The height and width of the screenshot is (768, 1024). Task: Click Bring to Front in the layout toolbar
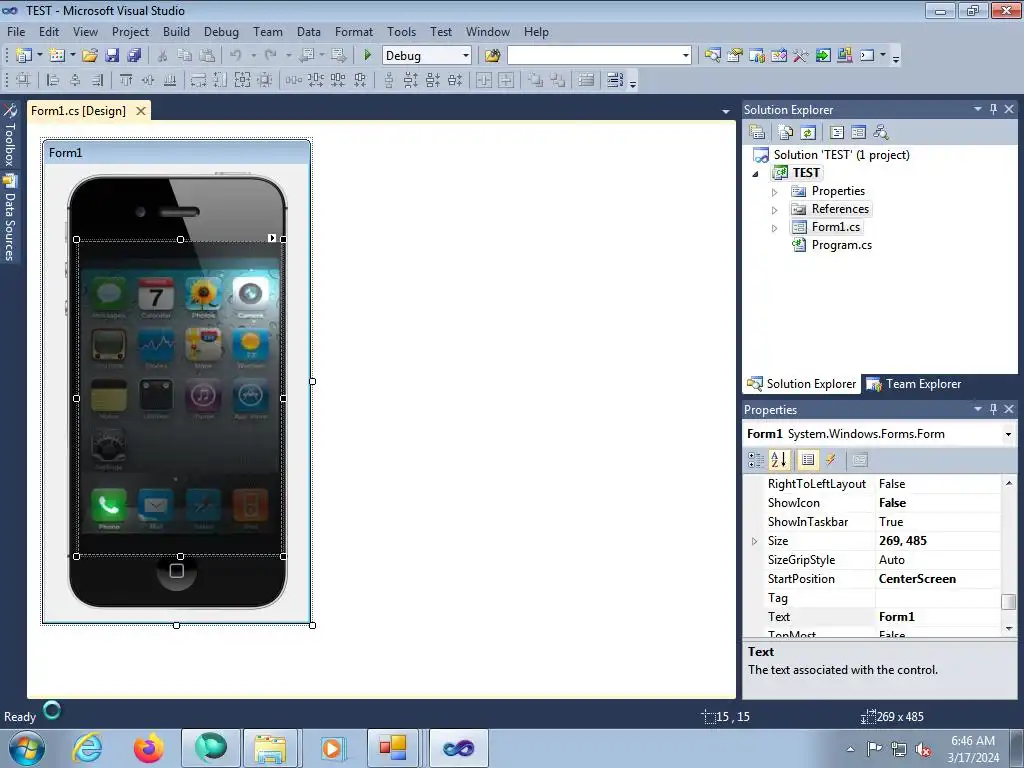tap(536, 80)
